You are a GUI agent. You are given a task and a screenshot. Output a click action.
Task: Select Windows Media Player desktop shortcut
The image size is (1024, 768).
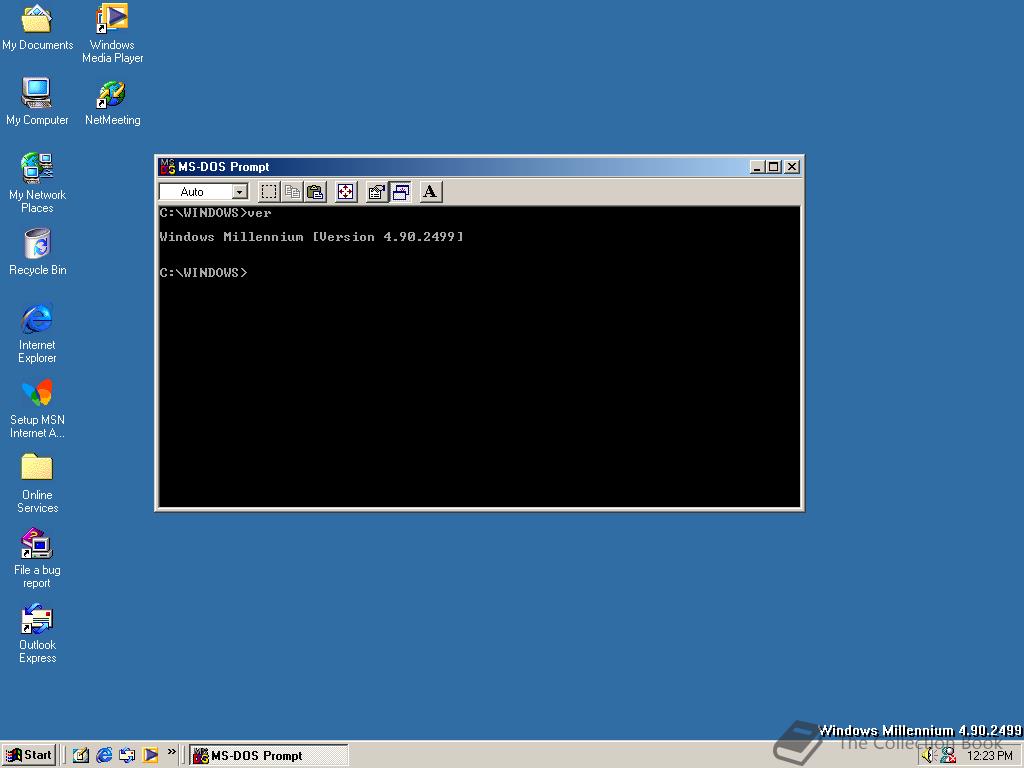pyautogui.click(x=112, y=33)
